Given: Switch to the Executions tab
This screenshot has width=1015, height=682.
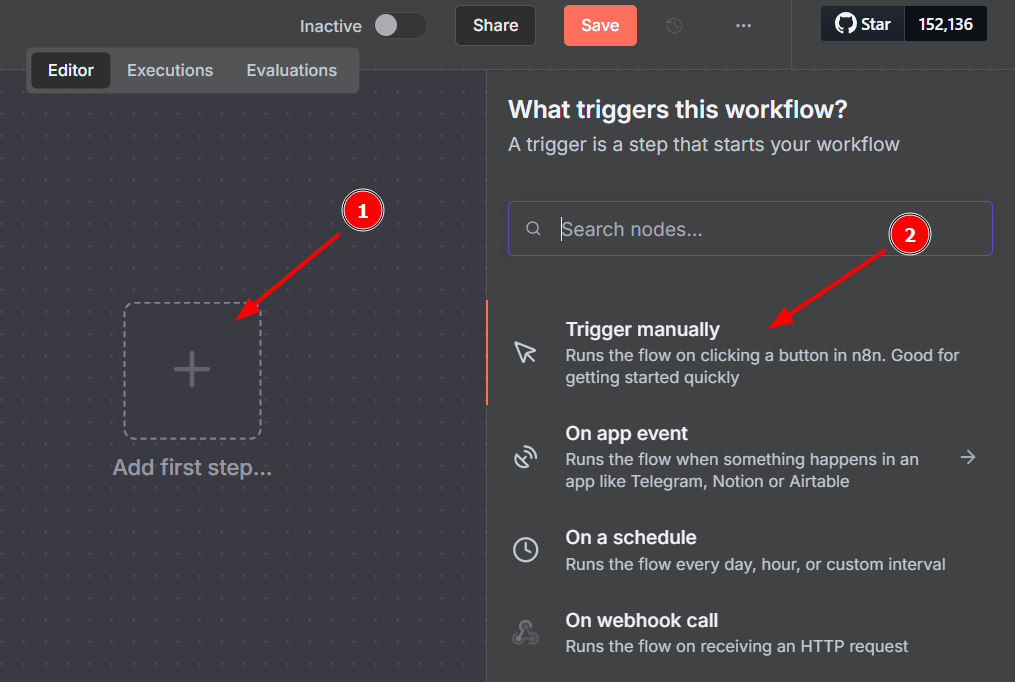Looking at the screenshot, I should (x=170, y=70).
